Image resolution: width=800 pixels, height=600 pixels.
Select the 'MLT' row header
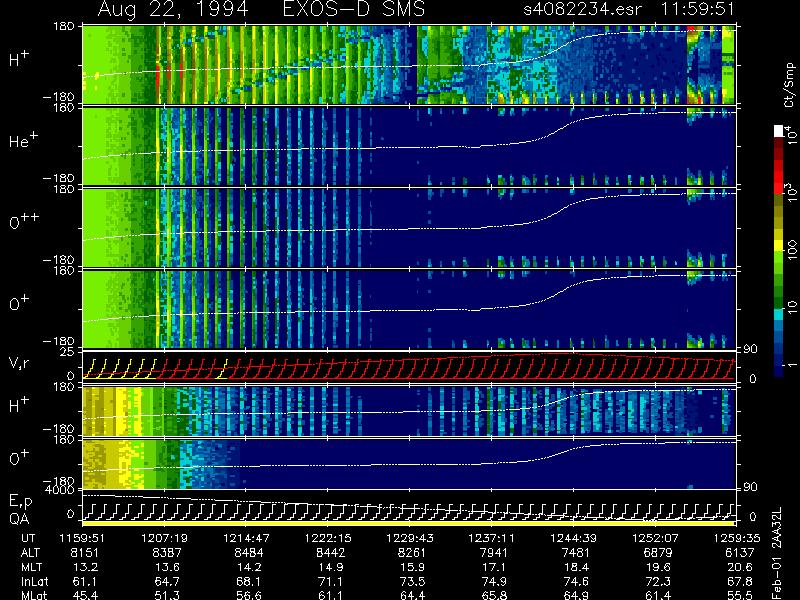(x=31, y=567)
